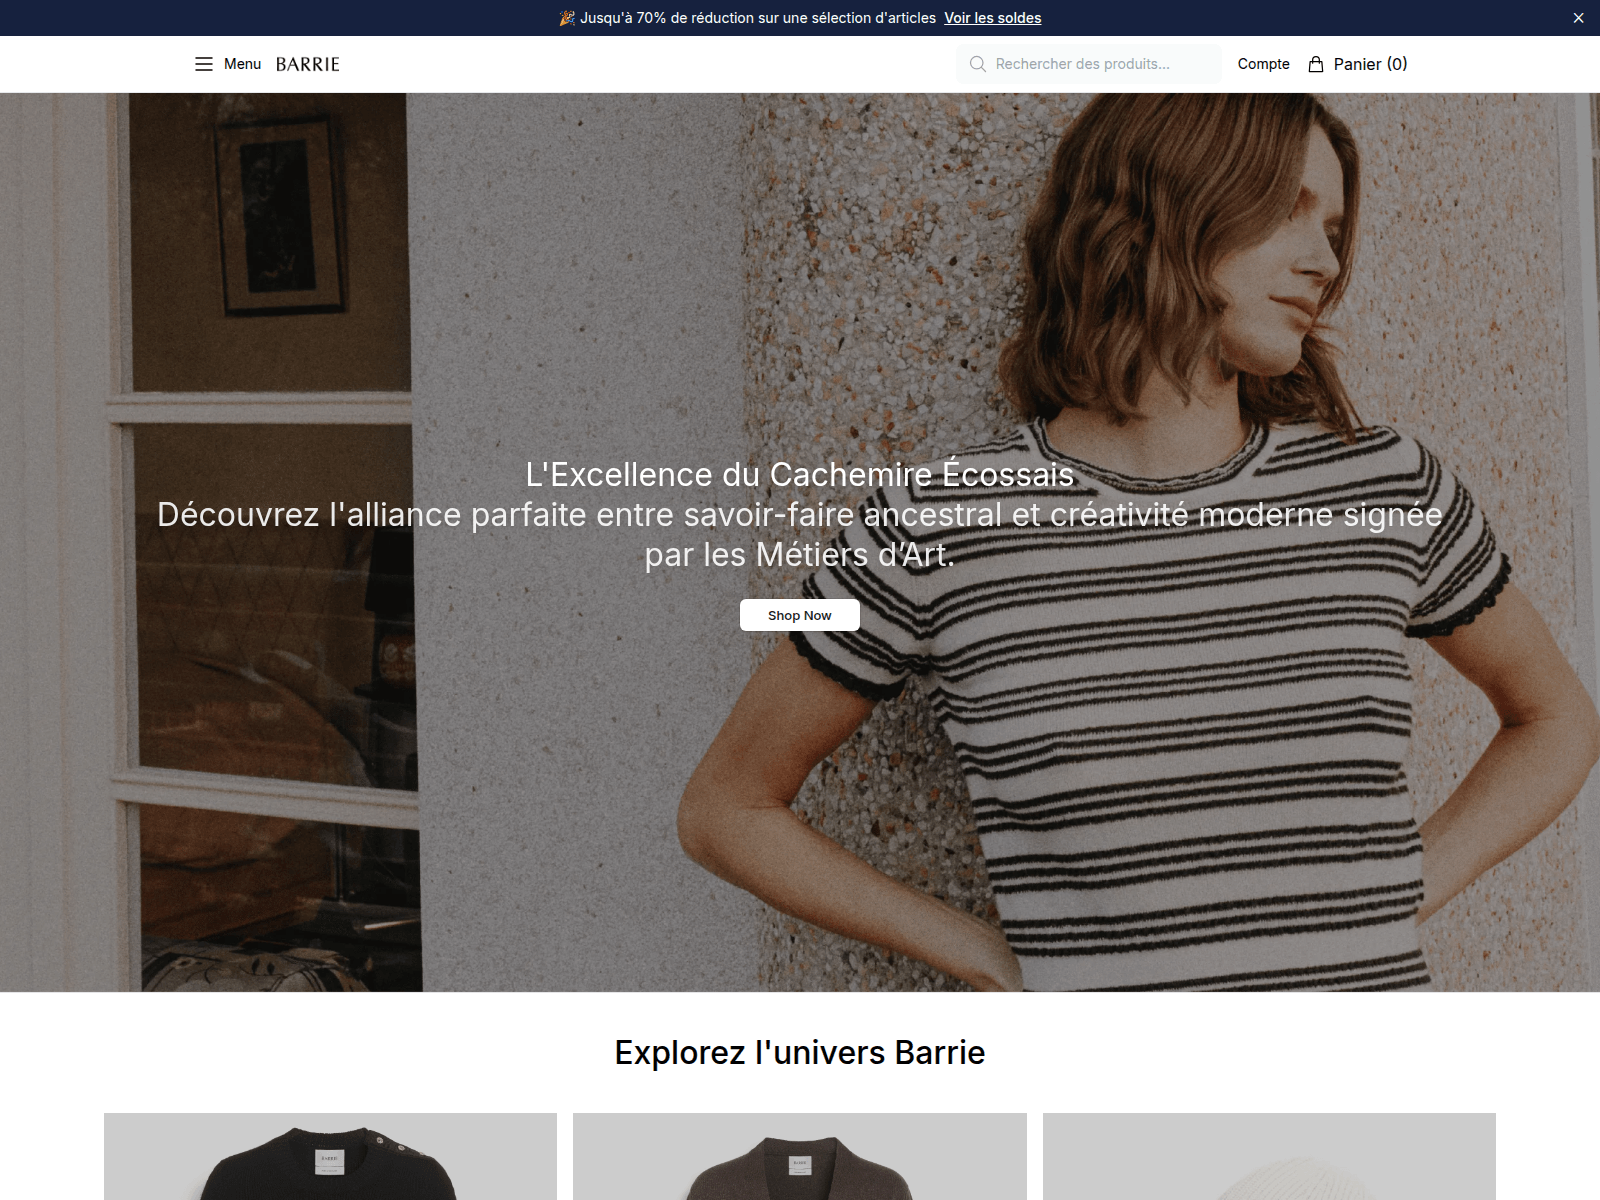1600x1200 pixels.
Task: Follow the Voir les soldes link
Action: [992, 18]
